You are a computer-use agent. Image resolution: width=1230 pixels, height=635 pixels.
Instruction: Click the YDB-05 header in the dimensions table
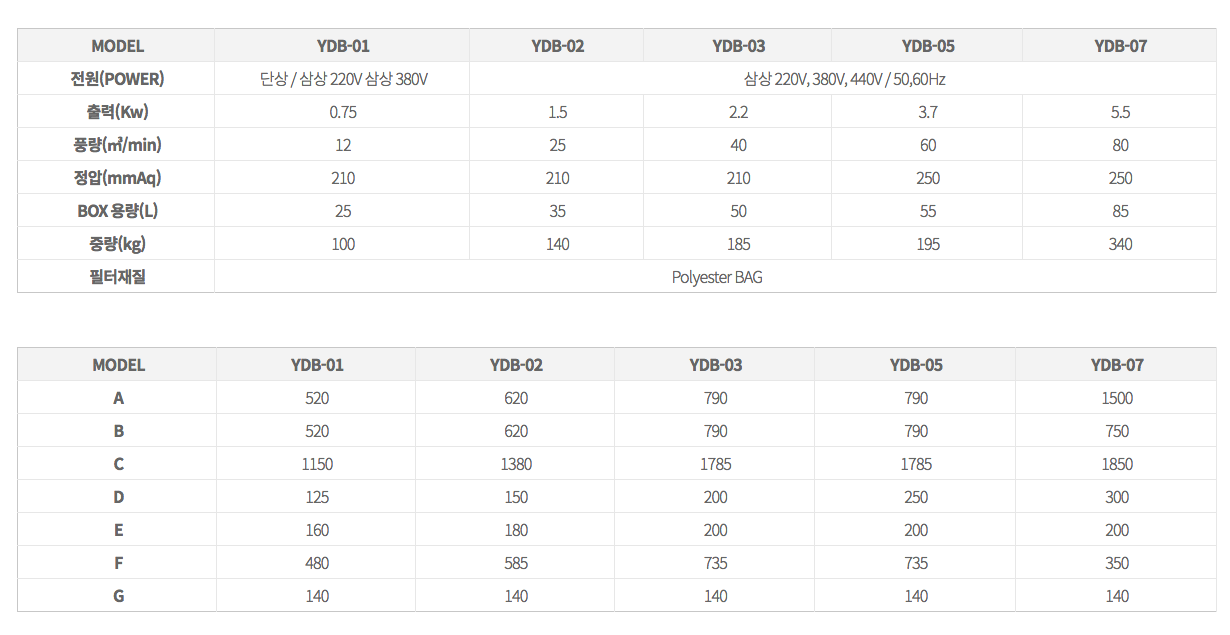point(915,365)
